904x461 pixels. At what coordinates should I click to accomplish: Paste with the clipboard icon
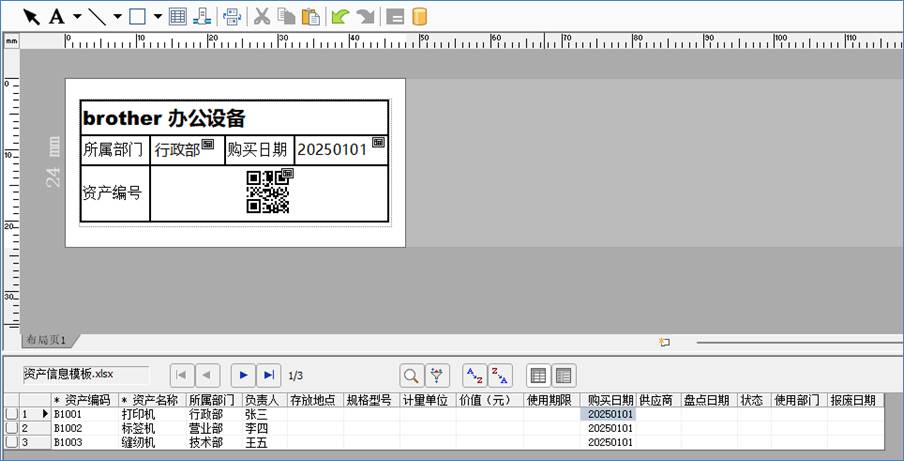[x=311, y=17]
